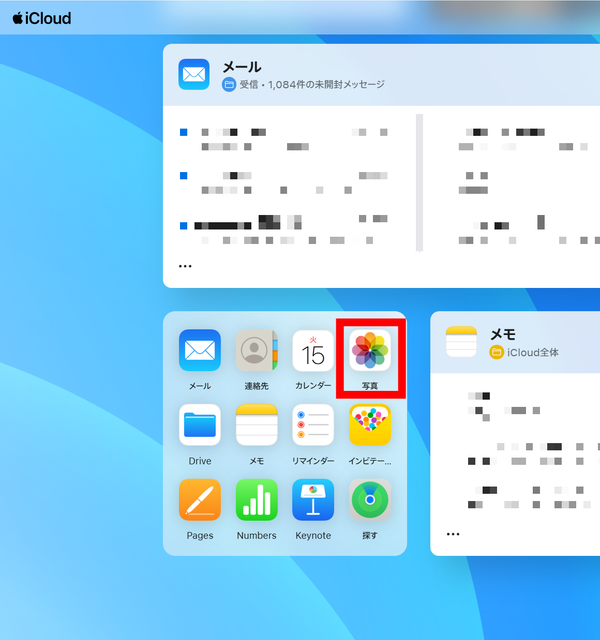This screenshot has height=640, width=600.
Task: Click the iCloud全体 folder label
Action: click(533, 352)
